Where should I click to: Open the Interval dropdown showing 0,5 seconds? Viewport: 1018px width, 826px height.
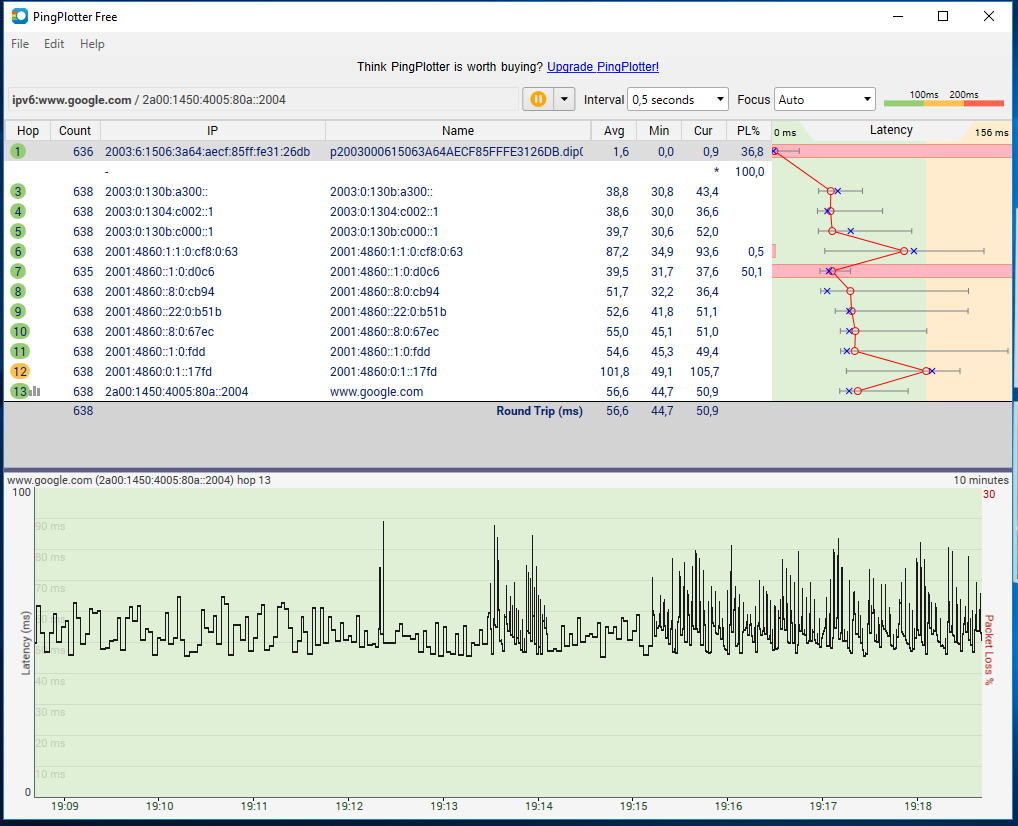tap(678, 99)
